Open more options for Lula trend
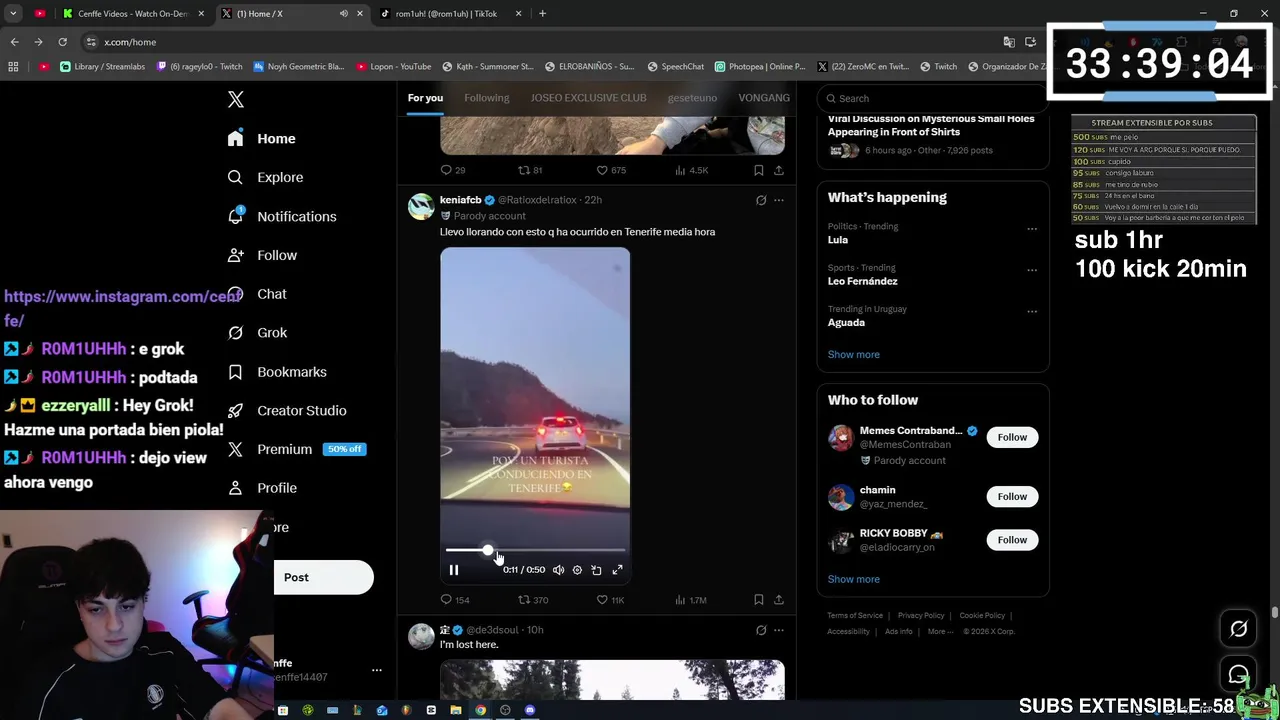 [1032, 228]
